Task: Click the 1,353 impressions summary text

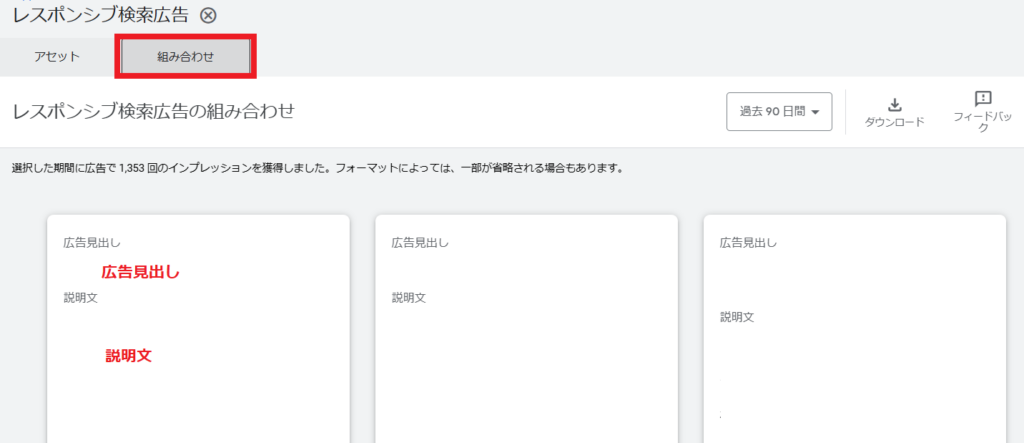Action: coord(317,168)
